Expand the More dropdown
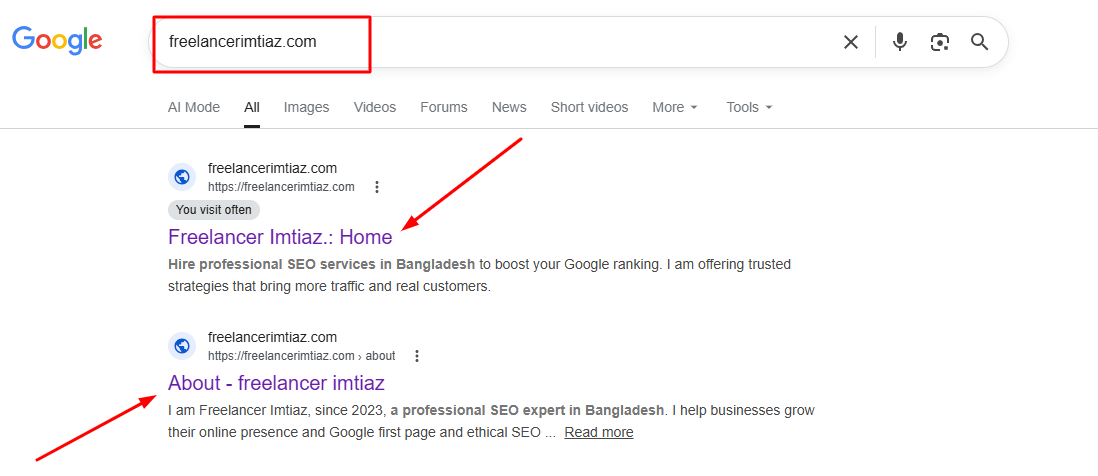 pos(675,107)
